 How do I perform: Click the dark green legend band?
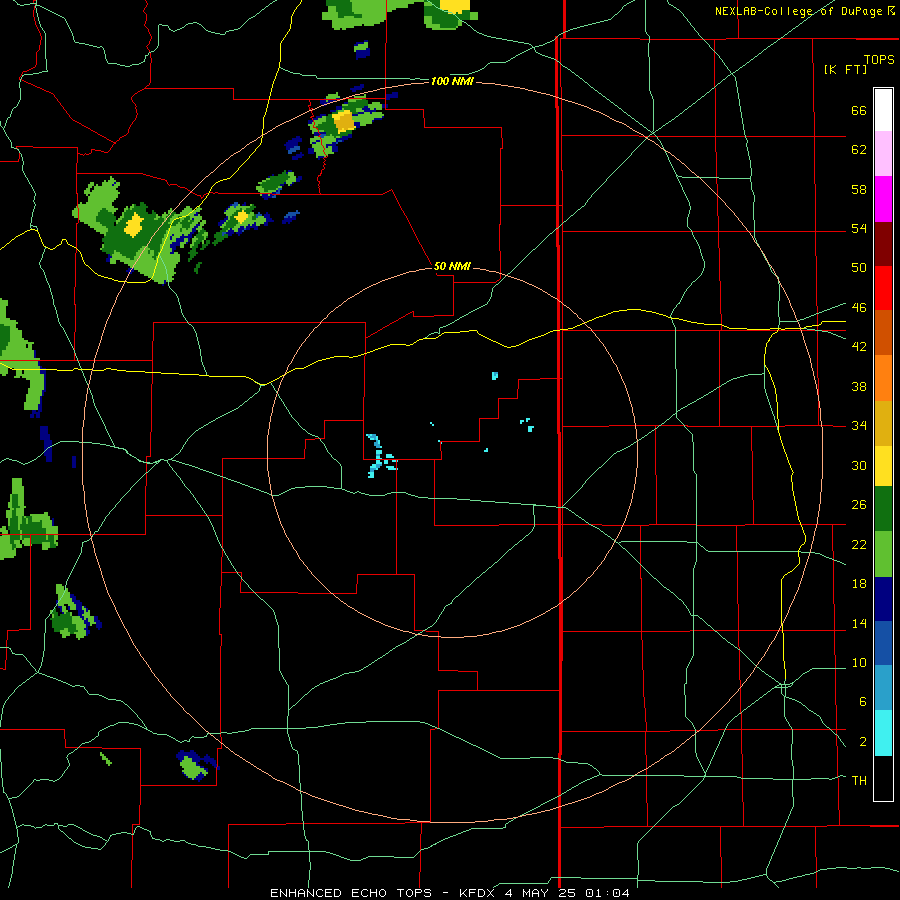tap(883, 509)
